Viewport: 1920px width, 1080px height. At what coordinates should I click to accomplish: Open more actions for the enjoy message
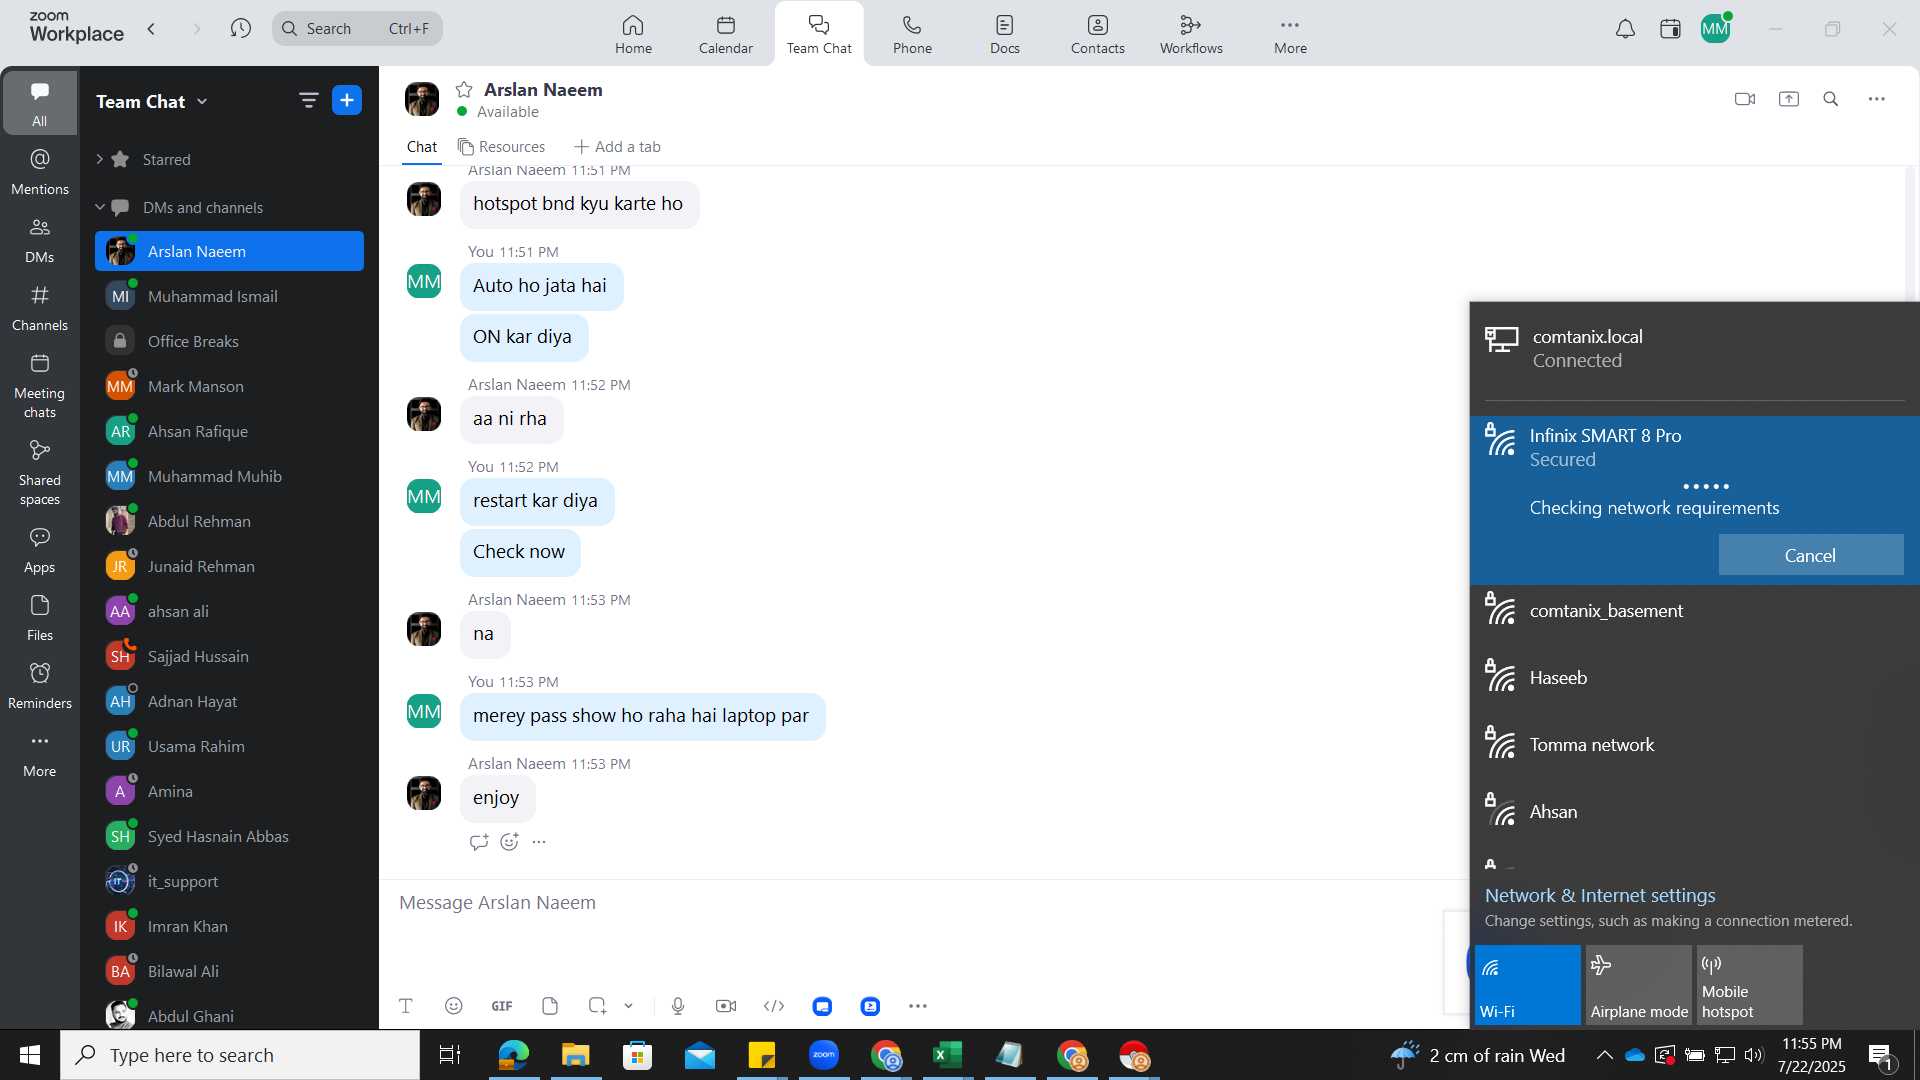[x=539, y=842]
